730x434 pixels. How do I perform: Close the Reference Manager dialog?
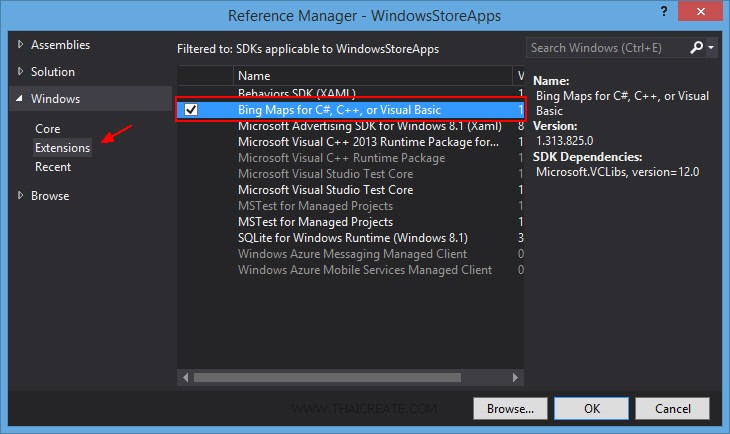[700, 11]
